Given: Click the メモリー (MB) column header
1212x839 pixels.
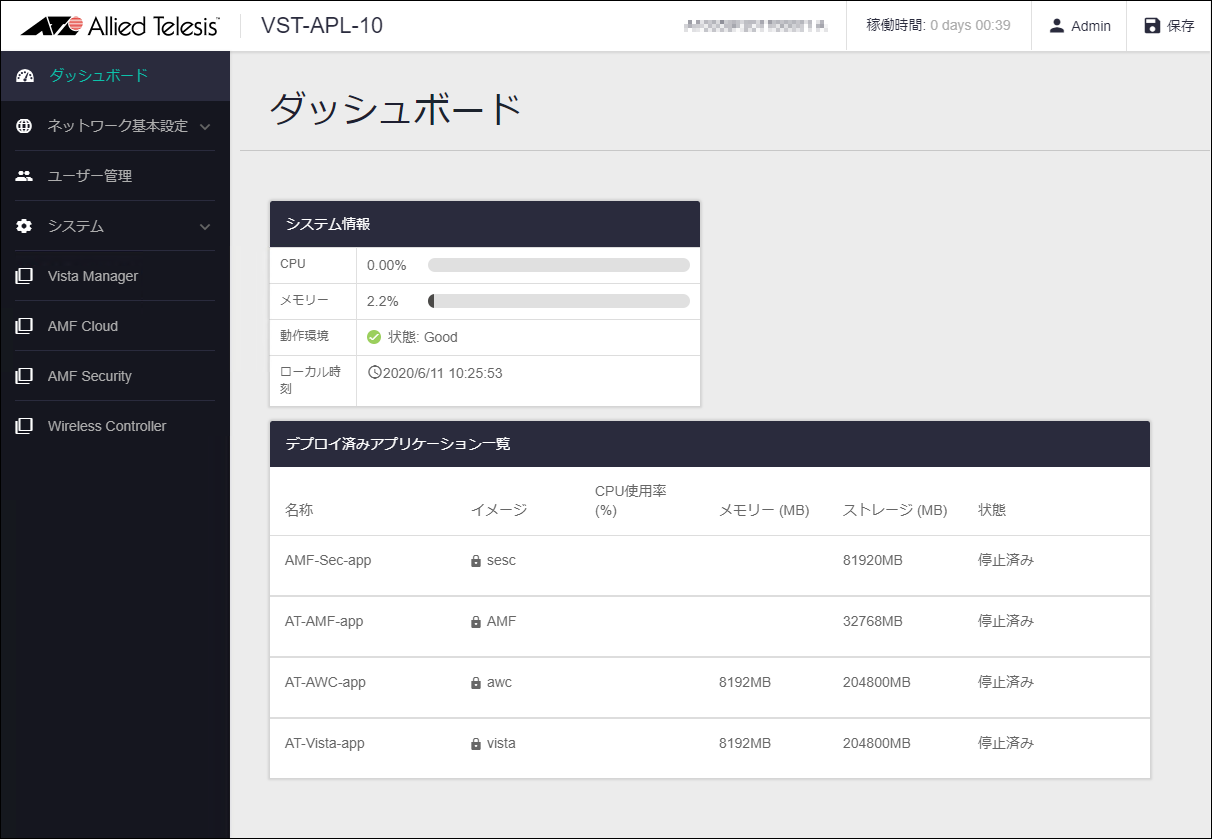Looking at the screenshot, I should click(x=764, y=510).
